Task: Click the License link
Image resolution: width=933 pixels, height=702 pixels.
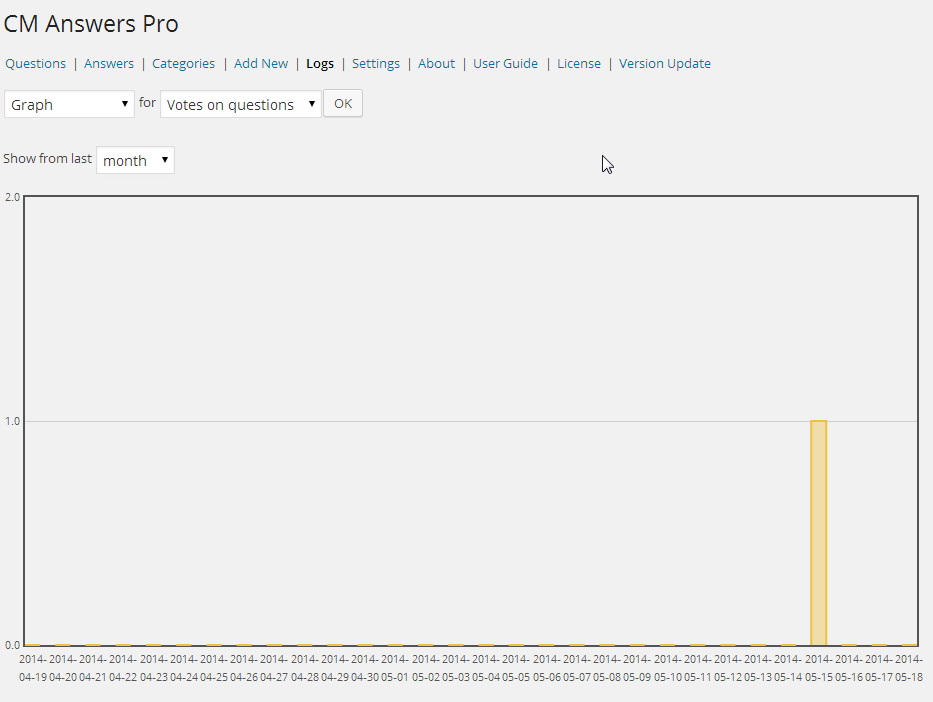Action: [579, 64]
